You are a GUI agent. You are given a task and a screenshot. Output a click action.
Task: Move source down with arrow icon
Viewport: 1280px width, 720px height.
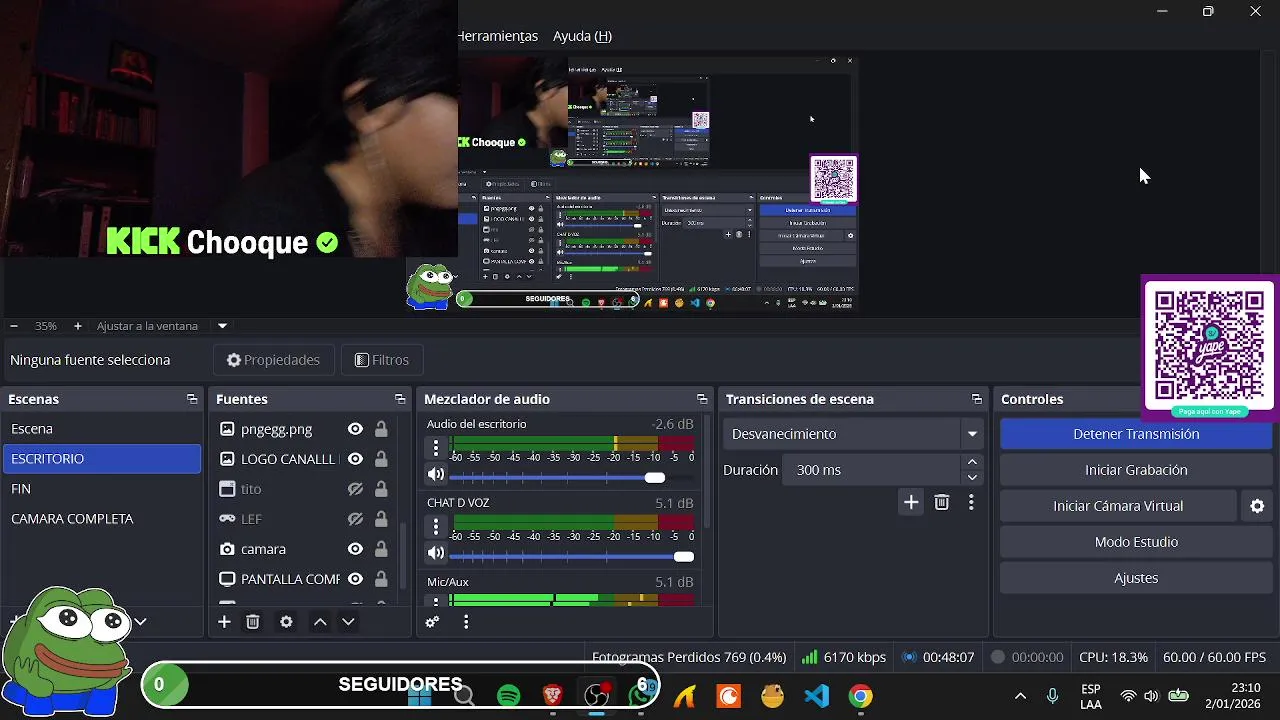click(348, 622)
